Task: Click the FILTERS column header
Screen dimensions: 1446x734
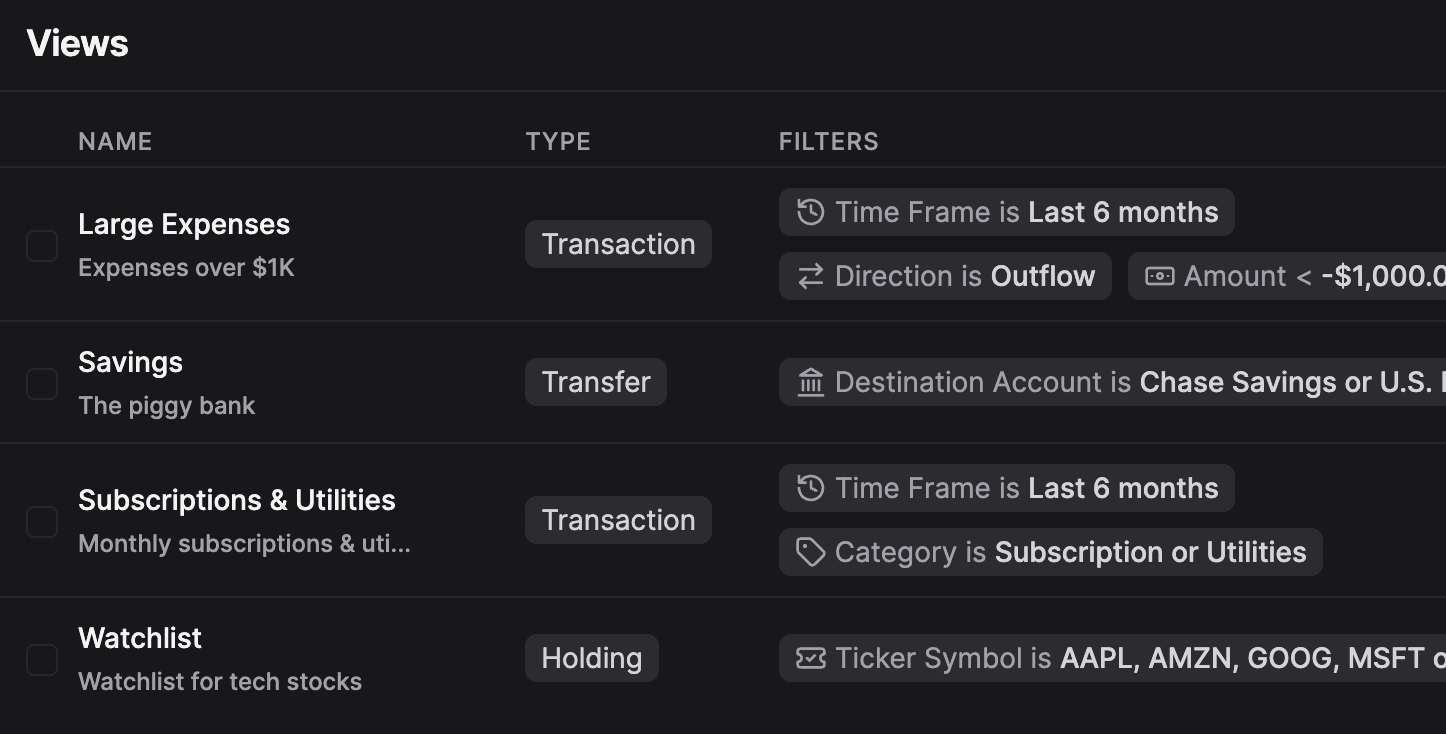Action: (828, 141)
